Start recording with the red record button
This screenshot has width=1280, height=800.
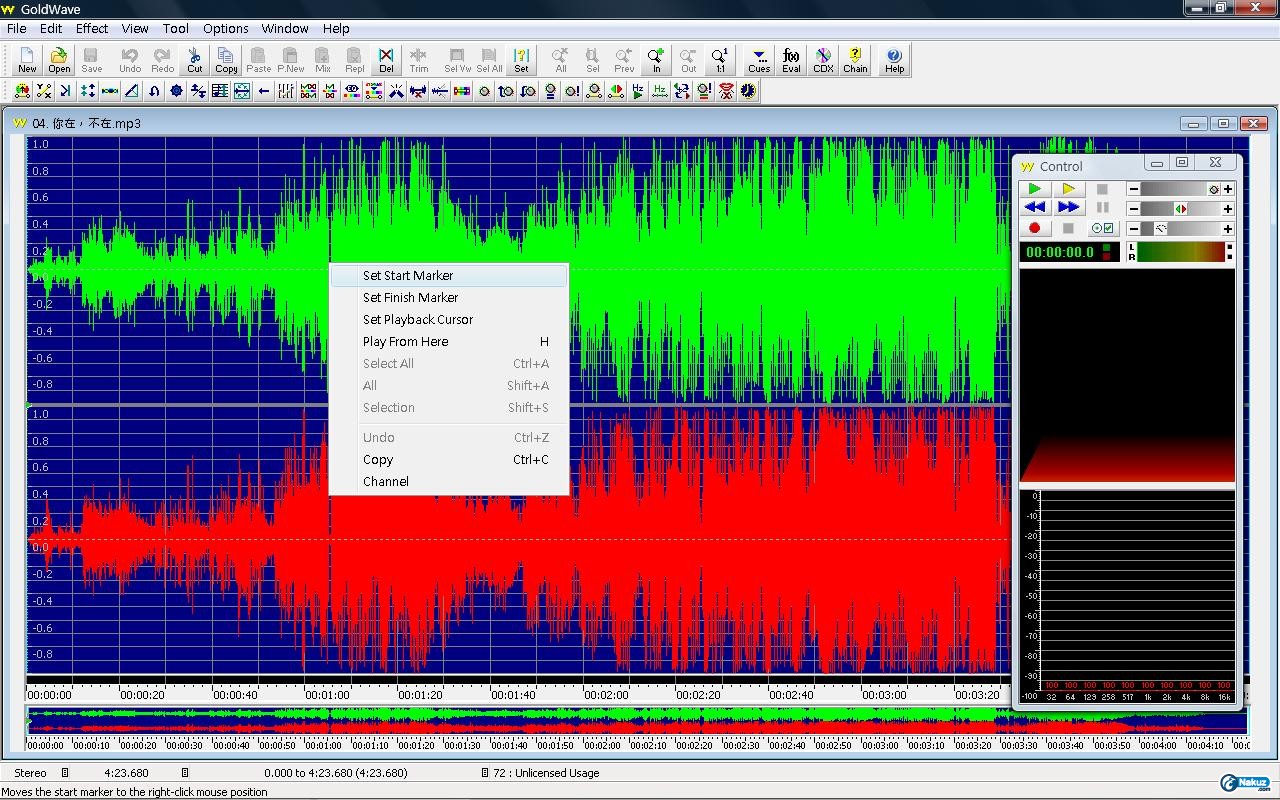pos(1035,228)
